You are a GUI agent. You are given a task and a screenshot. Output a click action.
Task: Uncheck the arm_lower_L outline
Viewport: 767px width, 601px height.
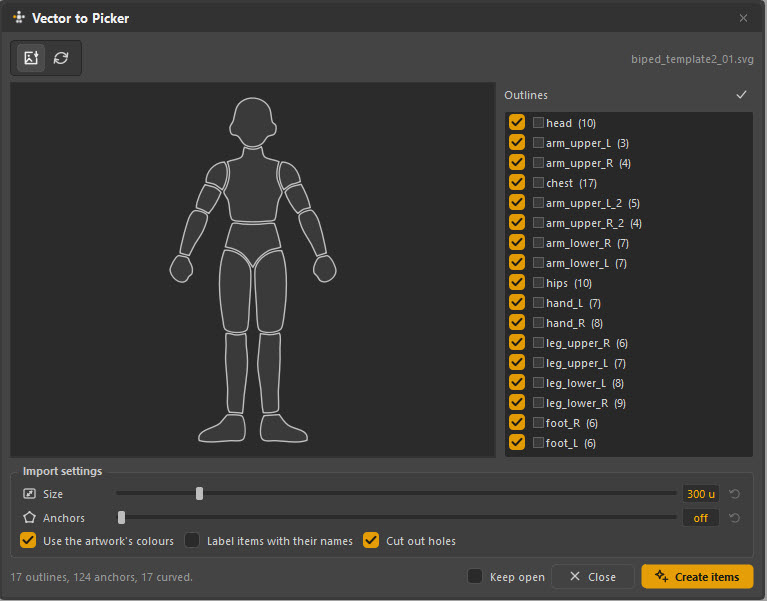[x=517, y=263]
